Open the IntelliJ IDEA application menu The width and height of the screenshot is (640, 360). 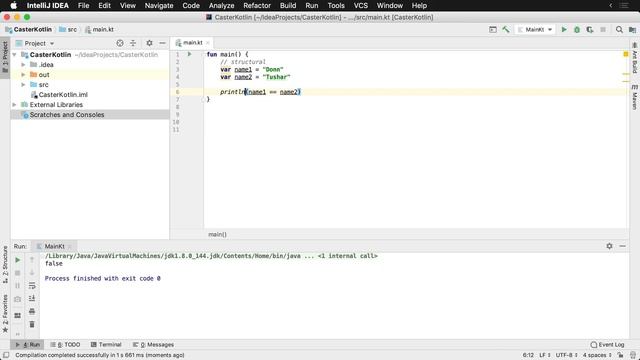pos(48,6)
